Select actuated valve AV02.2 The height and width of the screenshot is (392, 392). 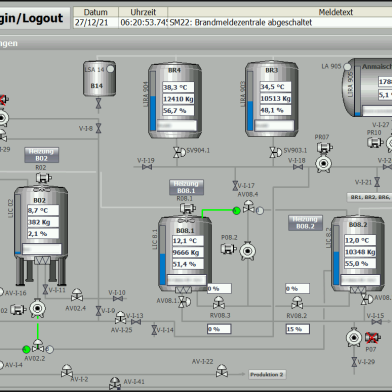[x=38, y=346]
